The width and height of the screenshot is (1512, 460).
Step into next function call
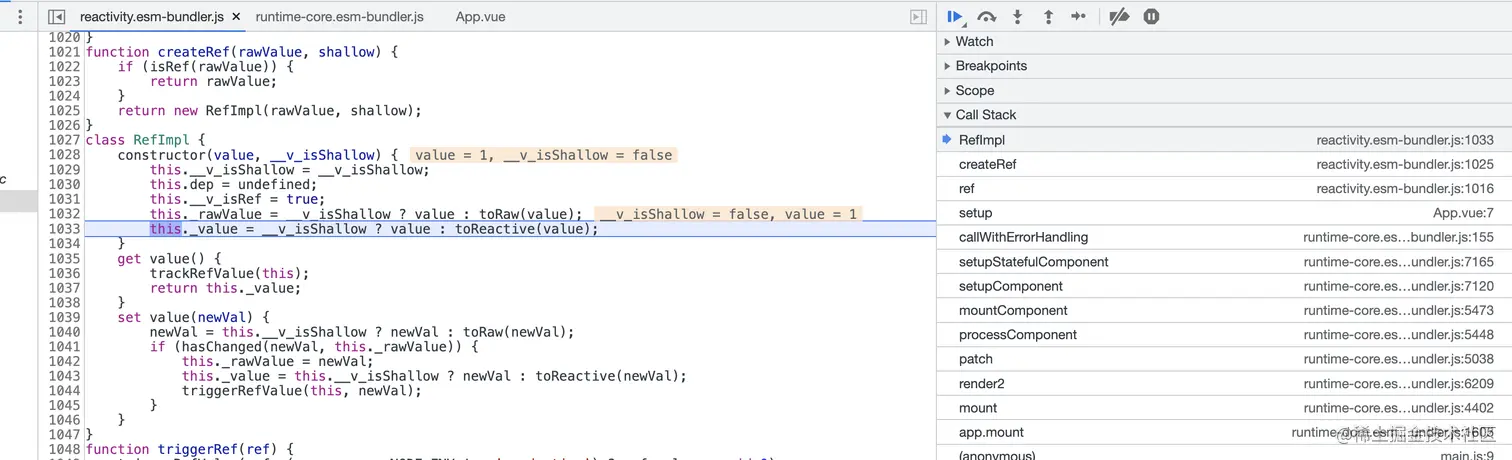(1018, 17)
